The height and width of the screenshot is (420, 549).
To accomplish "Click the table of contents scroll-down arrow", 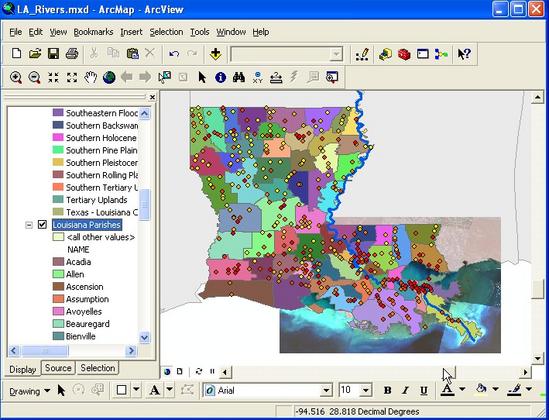I will (144, 337).
